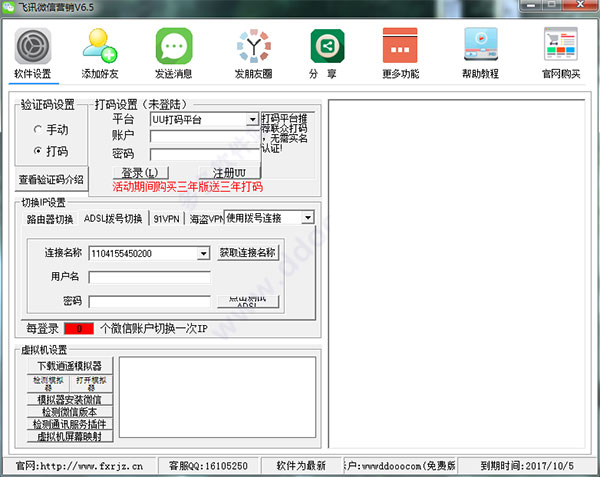Image resolution: width=600 pixels, height=477 pixels.
Task: Click the red 活动期间购买三年版送三年打码 text
Action: pos(188,187)
